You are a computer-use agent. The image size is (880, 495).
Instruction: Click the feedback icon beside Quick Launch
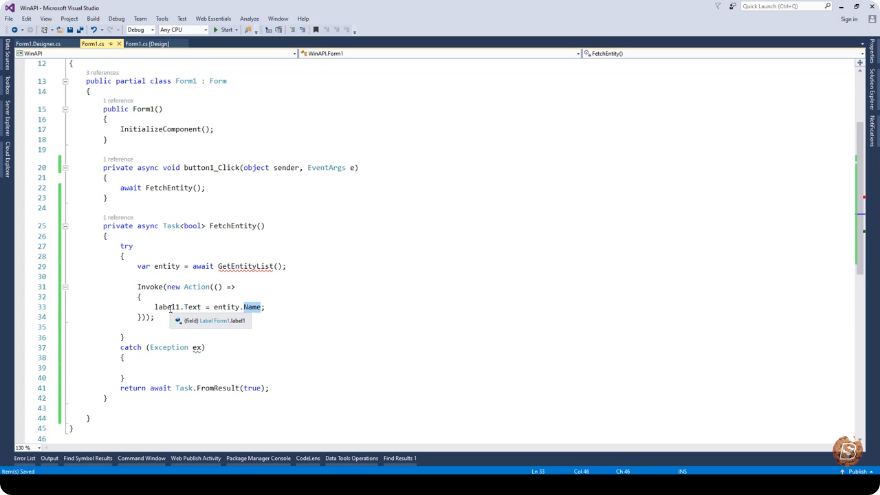coord(732,6)
